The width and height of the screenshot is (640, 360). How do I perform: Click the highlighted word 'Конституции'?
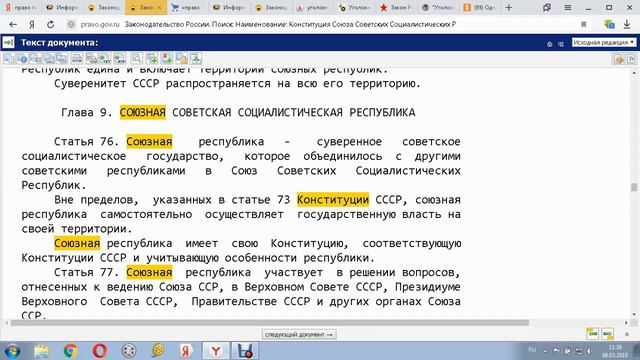333,200
